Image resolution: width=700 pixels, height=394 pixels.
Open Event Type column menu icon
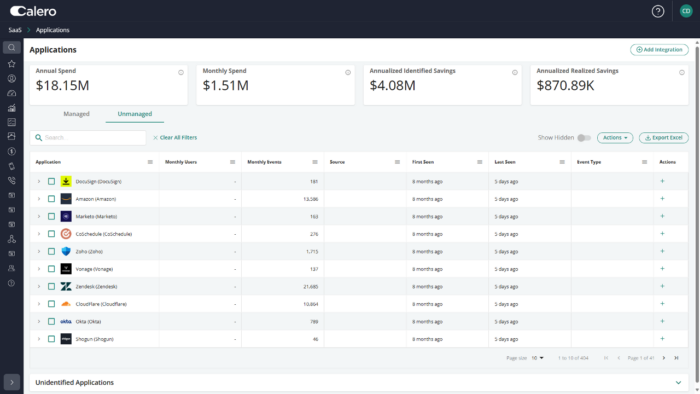(644, 162)
